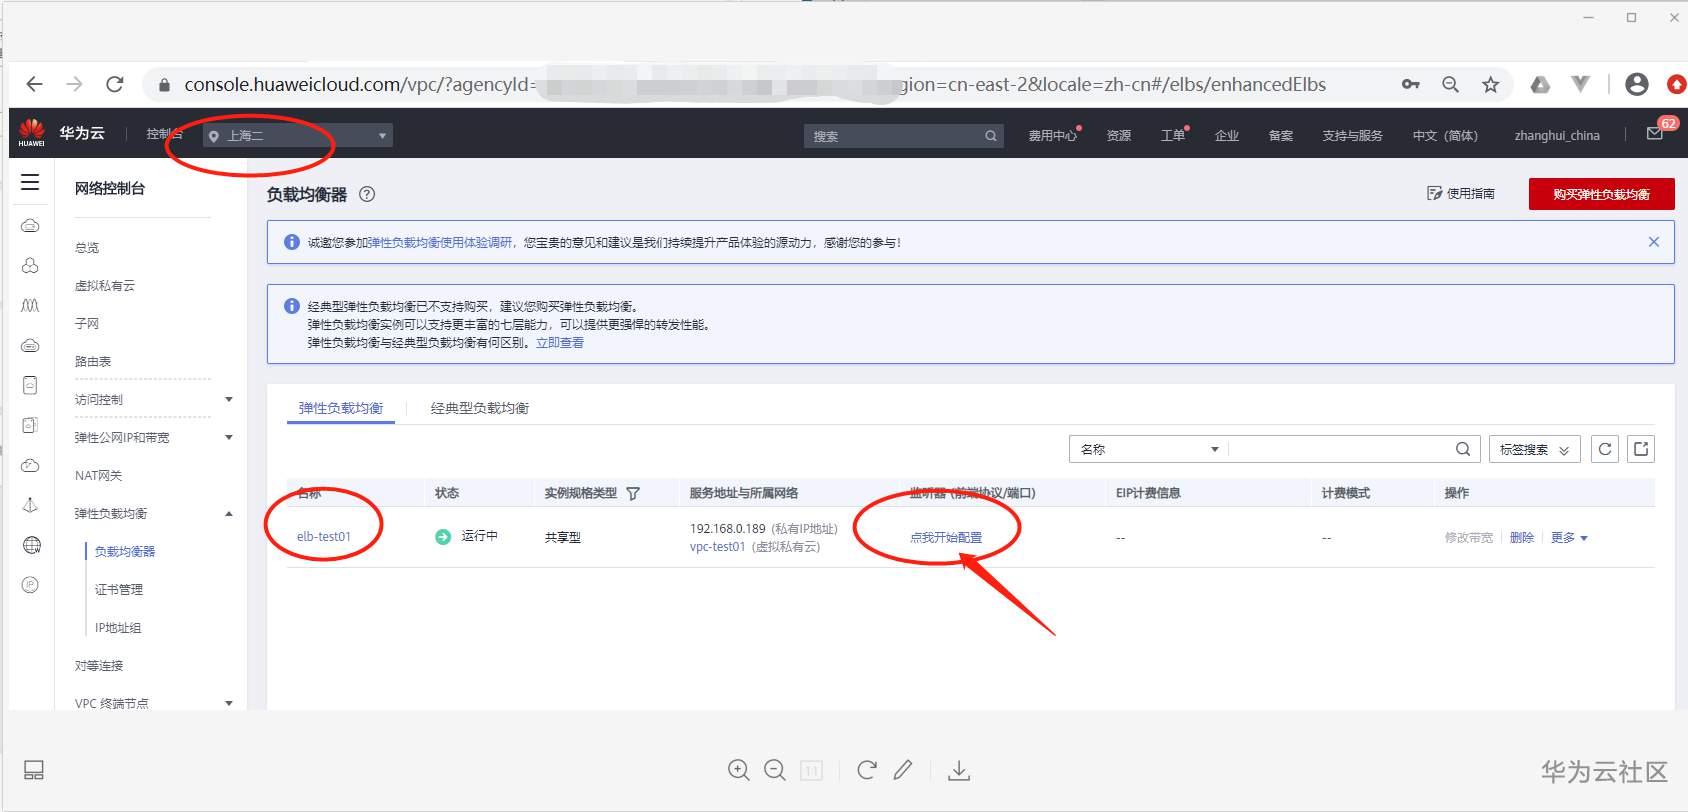Viewport: 1688px width, 812px height.
Task: Collapse the 弹性负载均衡 sidebar section
Action: pos(229,514)
